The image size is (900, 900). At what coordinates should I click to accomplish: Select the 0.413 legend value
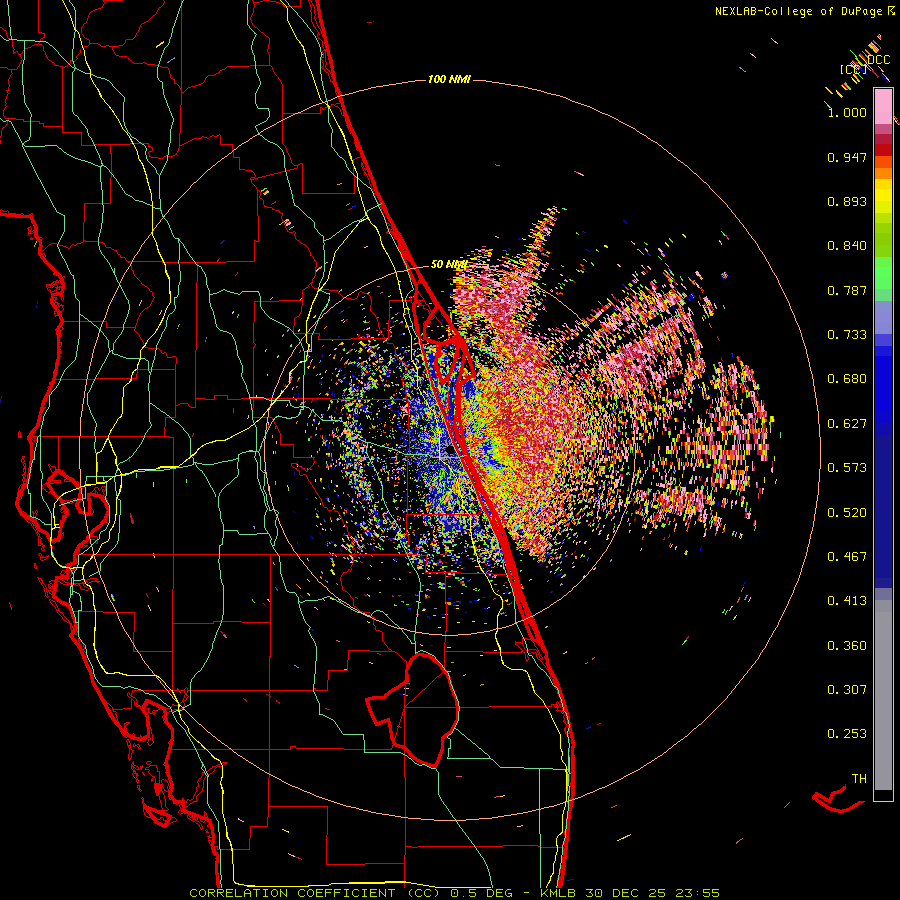(847, 601)
